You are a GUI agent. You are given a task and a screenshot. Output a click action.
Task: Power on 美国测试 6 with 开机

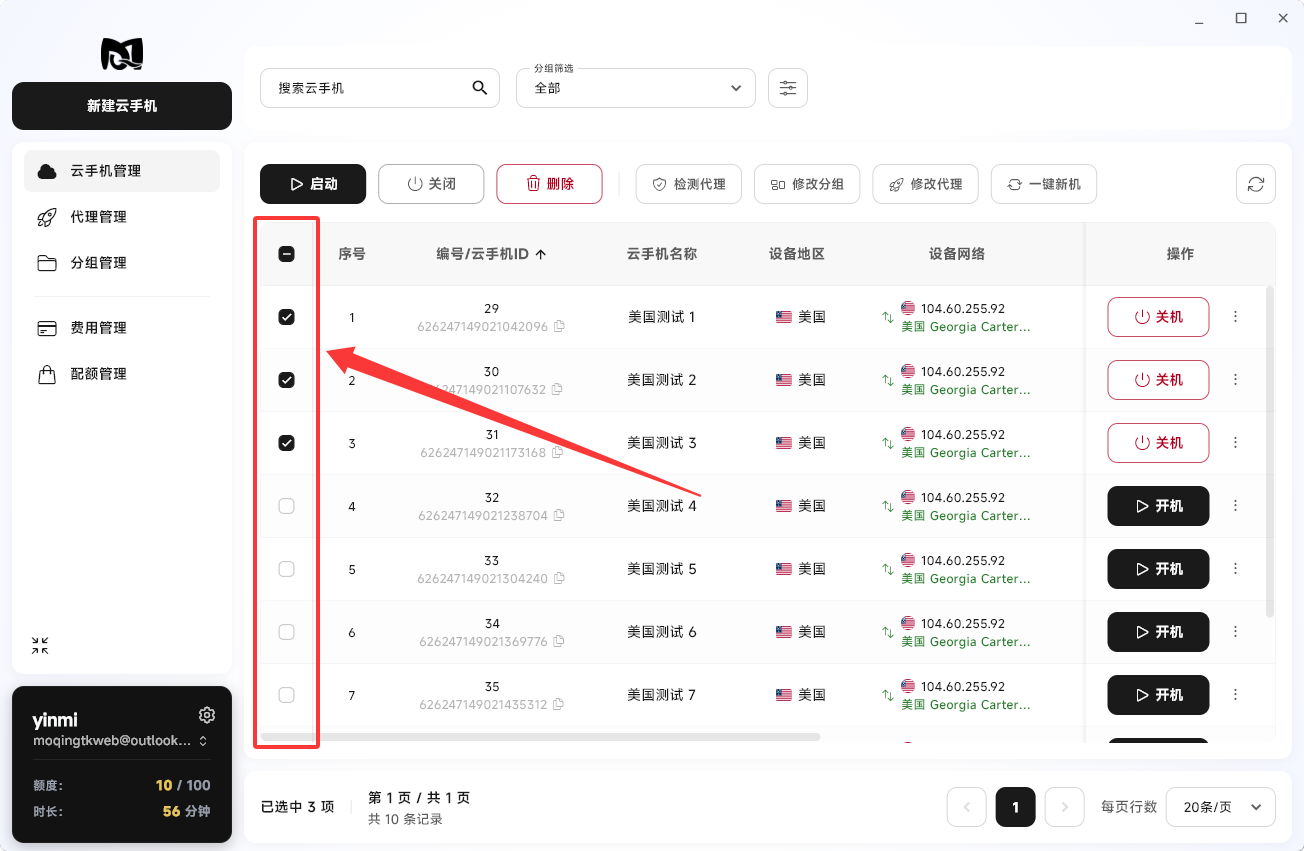click(x=1158, y=632)
